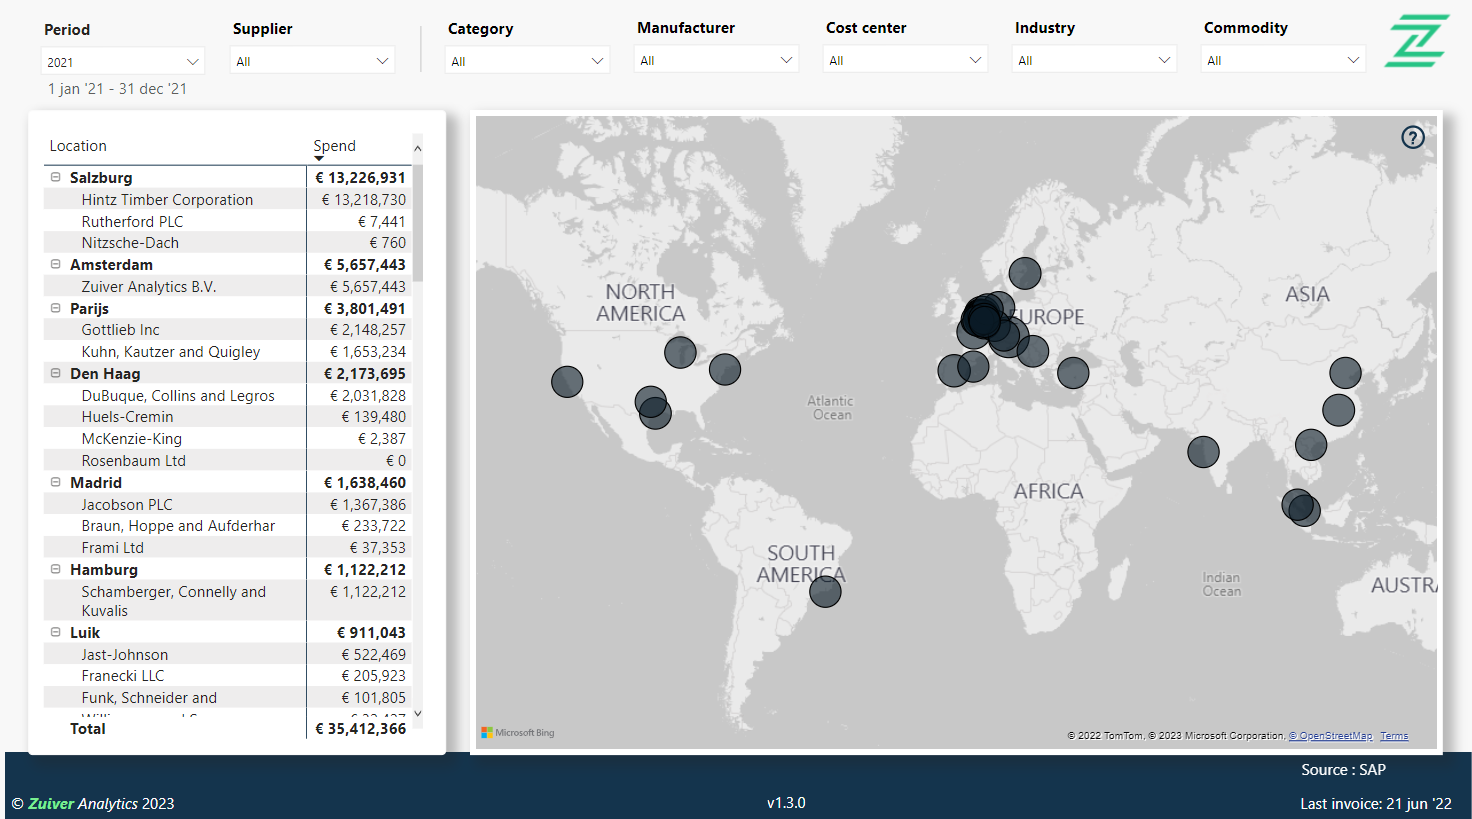Select the US west coast map bubble
Screen dimensions: 1472x819
tap(567, 381)
